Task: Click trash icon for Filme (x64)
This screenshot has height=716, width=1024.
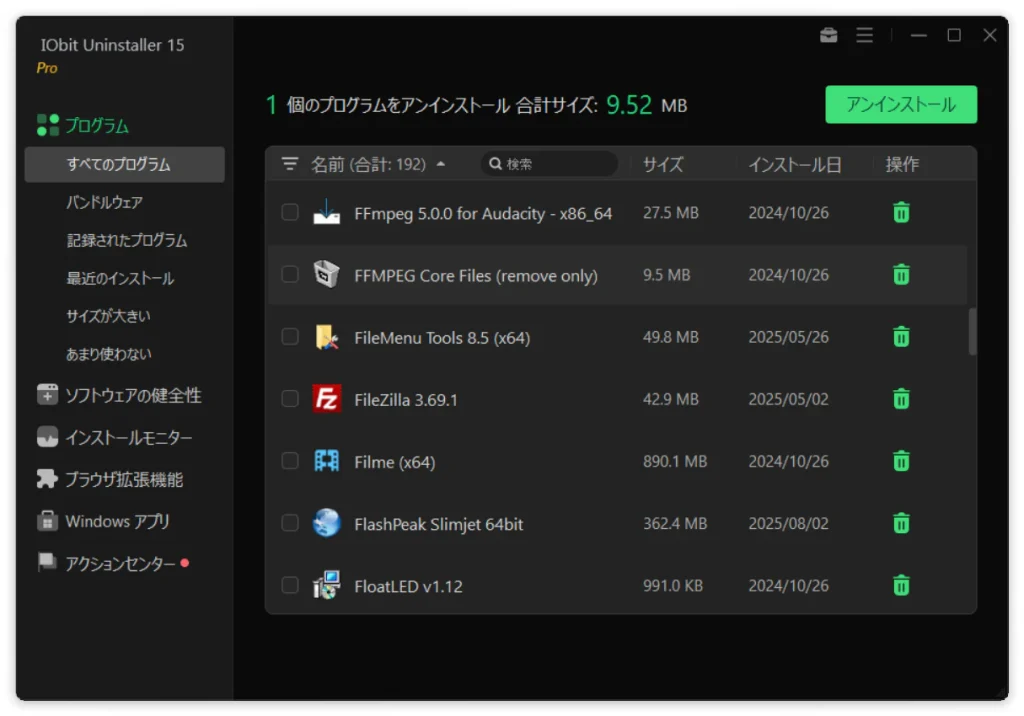Action: point(901,461)
